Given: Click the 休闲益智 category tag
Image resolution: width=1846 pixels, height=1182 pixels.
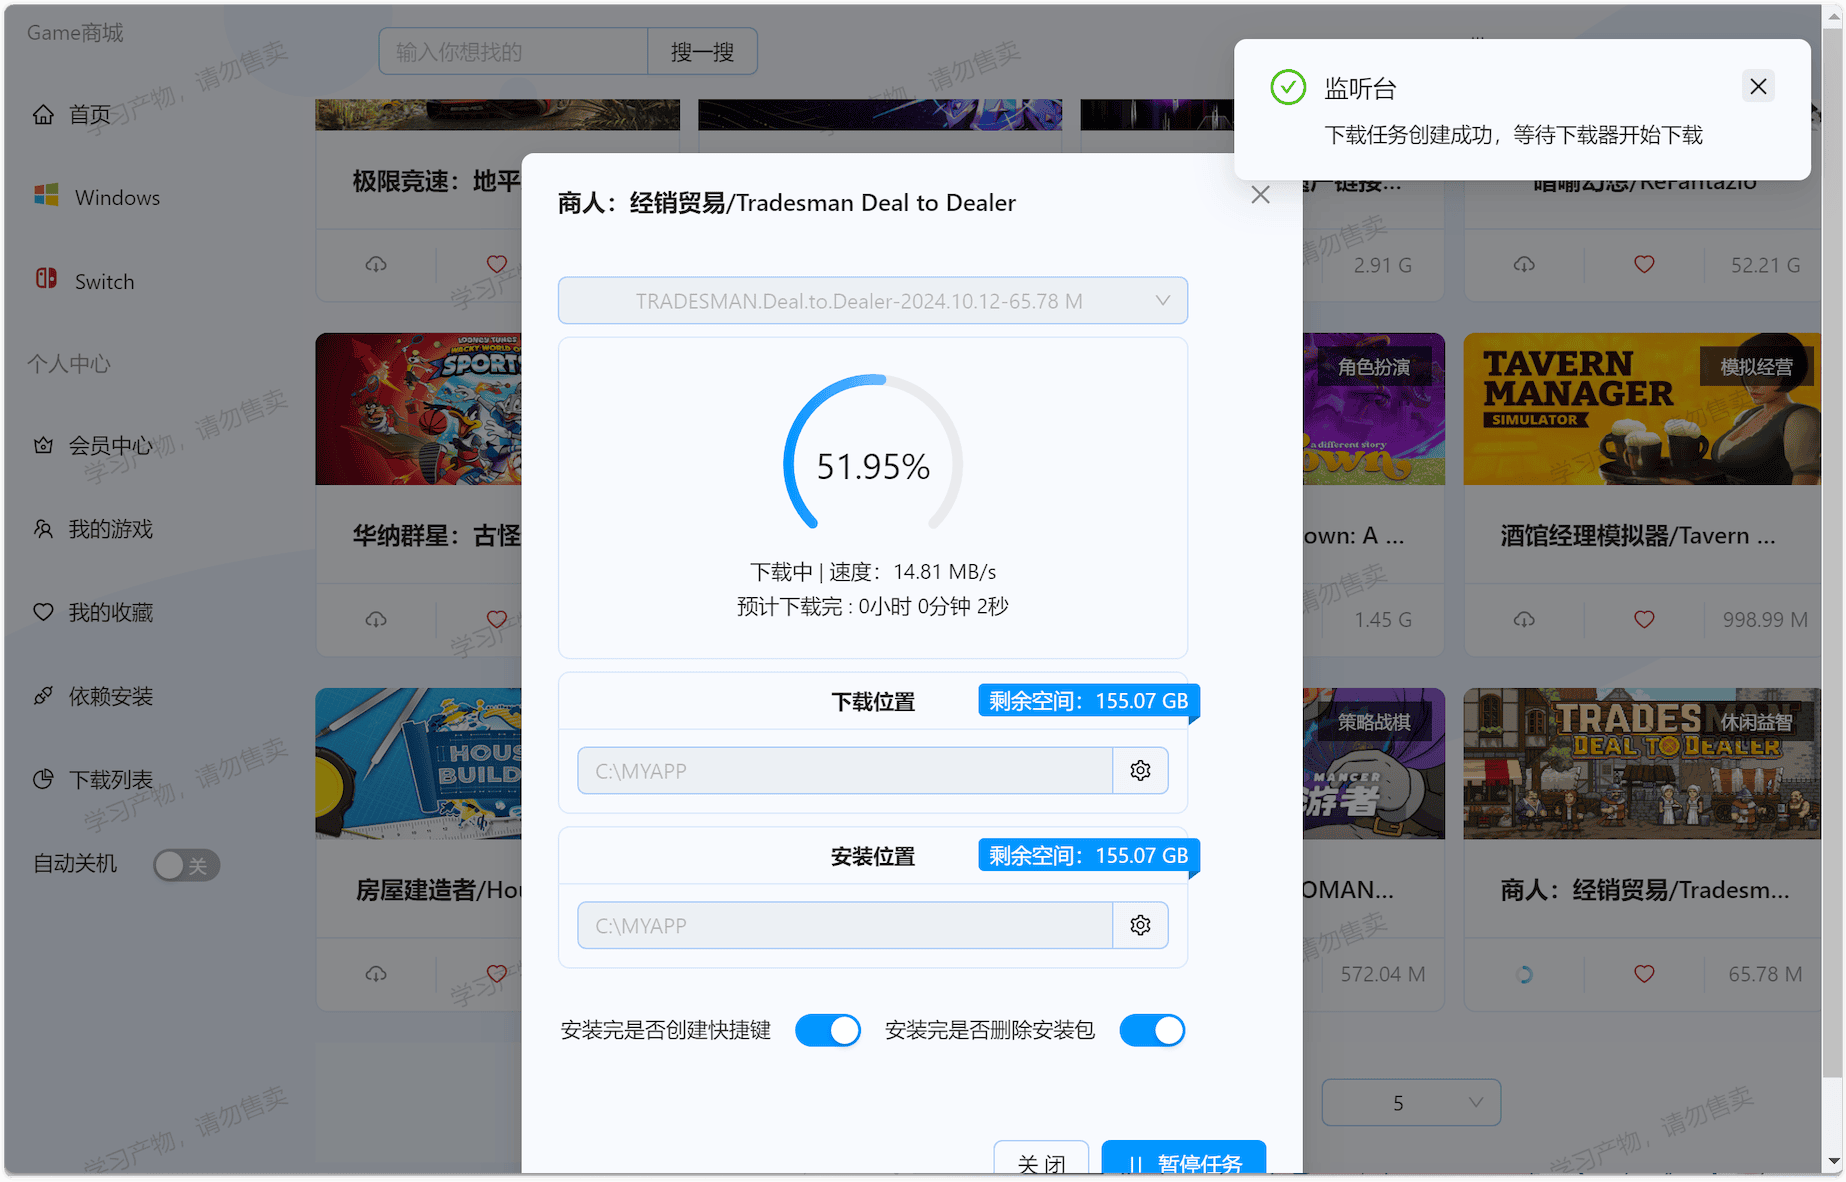Looking at the screenshot, I should click(1756, 722).
